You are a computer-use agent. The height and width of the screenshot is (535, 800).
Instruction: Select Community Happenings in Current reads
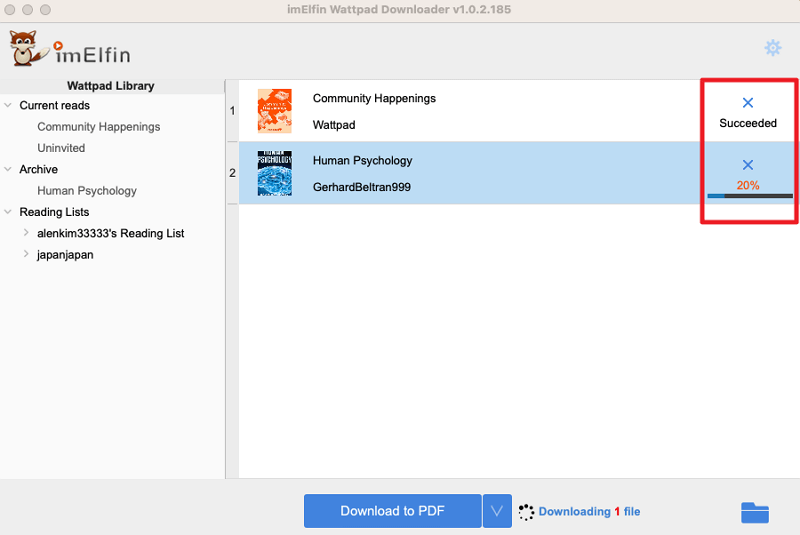(x=98, y=126)
